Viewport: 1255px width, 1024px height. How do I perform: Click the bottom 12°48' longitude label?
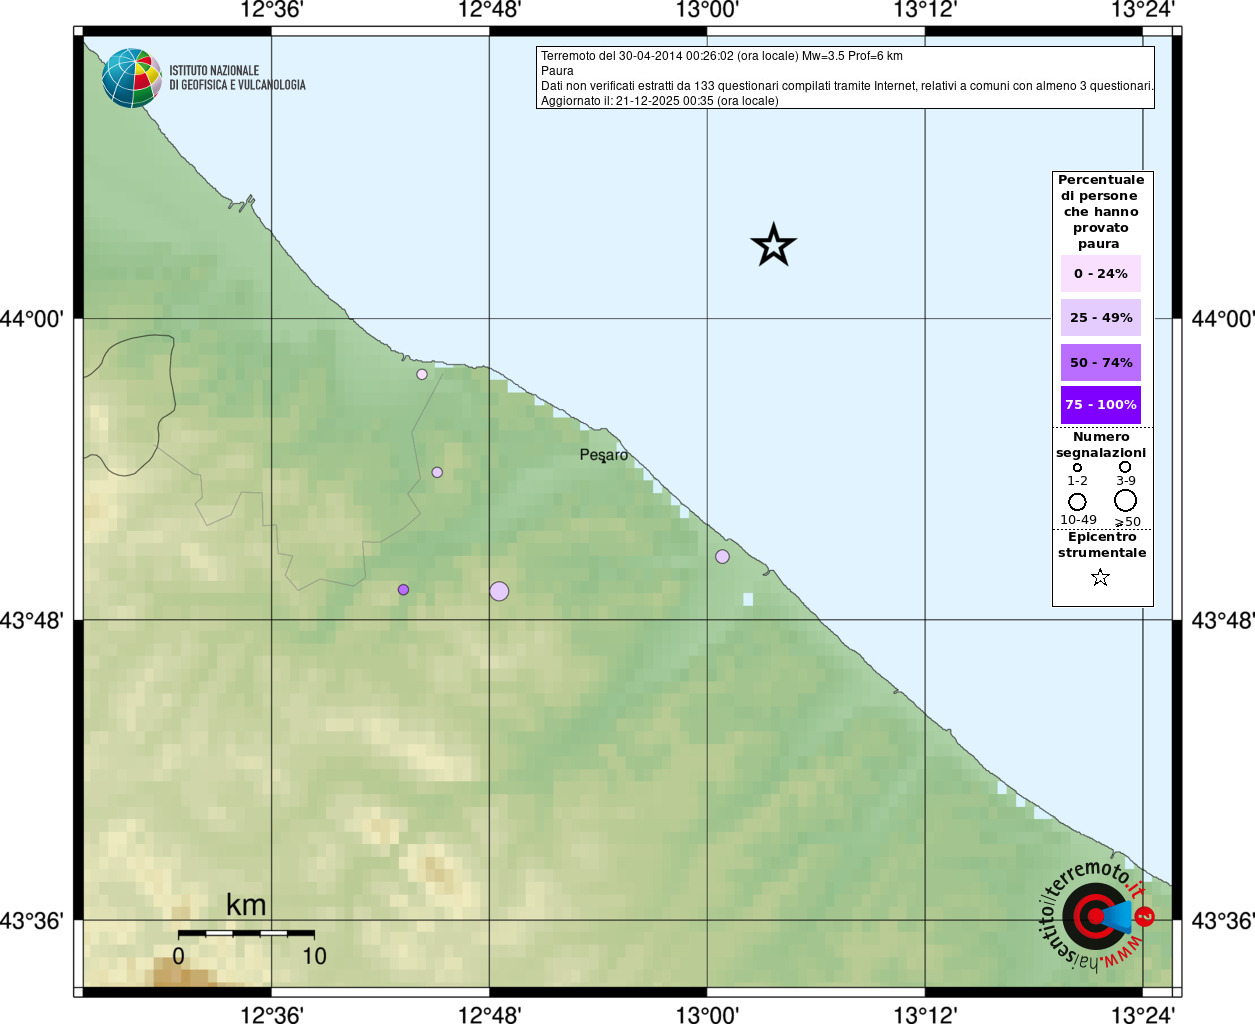click(x=489, y=1015)
